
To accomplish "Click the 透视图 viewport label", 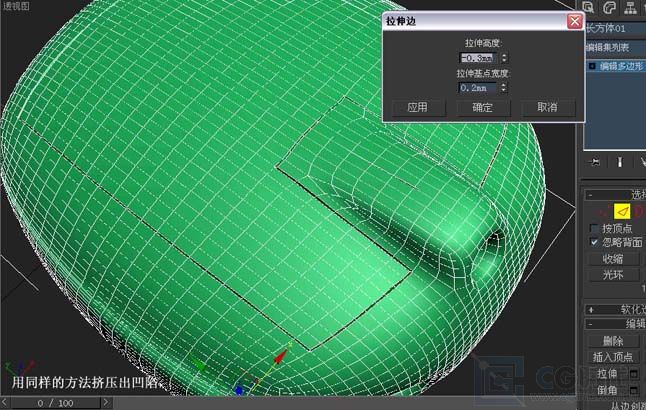I will click(x=17, y=6).
